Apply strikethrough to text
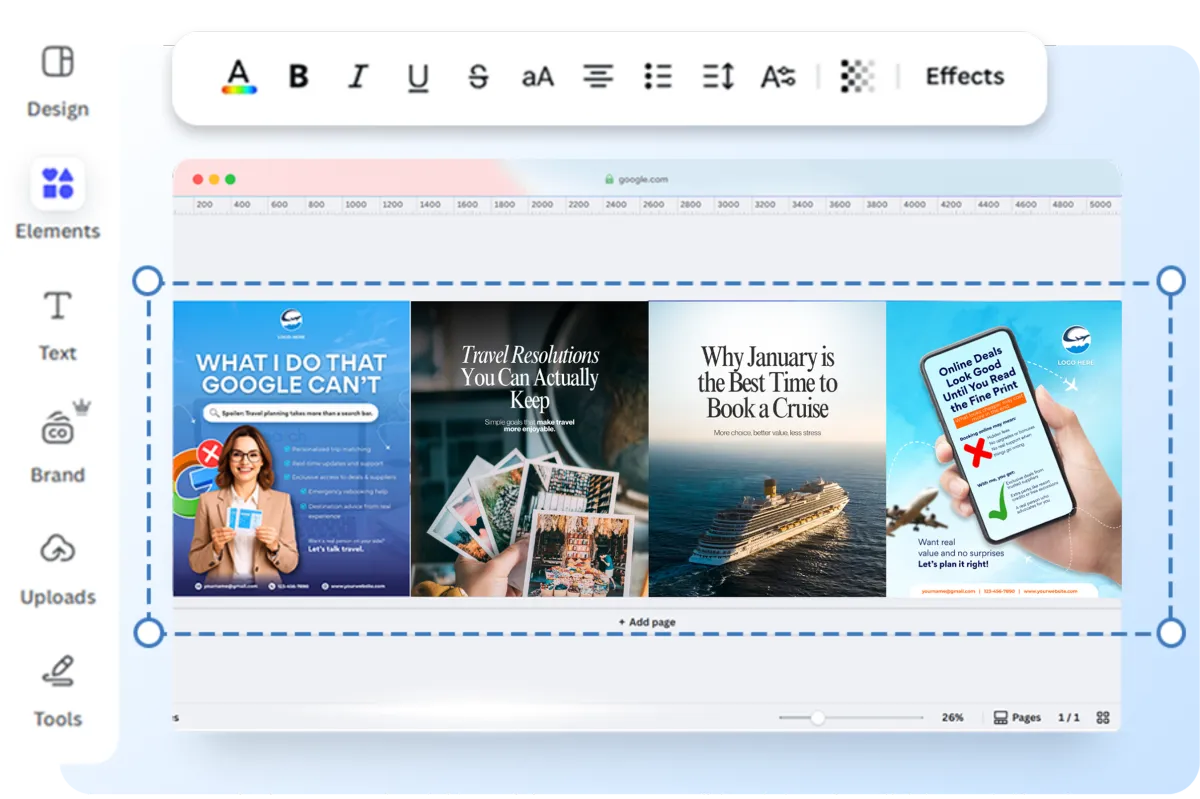 click(478, 77)
